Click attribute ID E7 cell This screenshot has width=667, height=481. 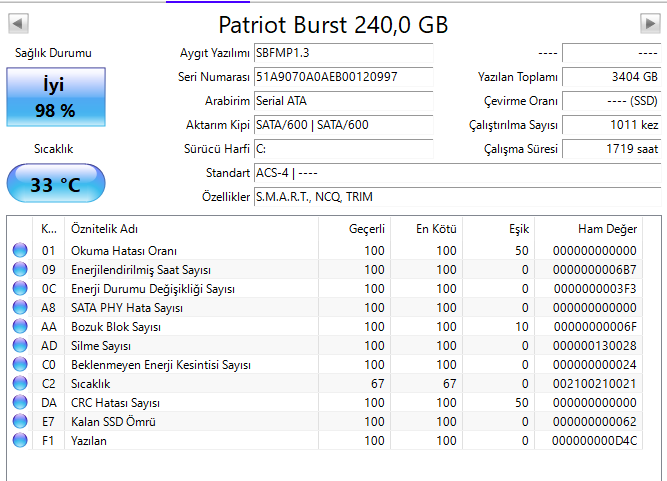pyautogui.click(x=48, y=421)
